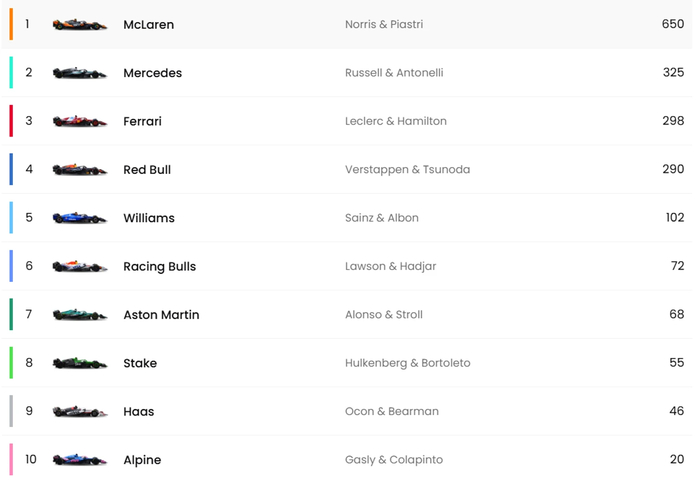Click Williams' 102 points value
Image resolution: width=700 pixels, height=485 pixels.
[x=674, y=218]
